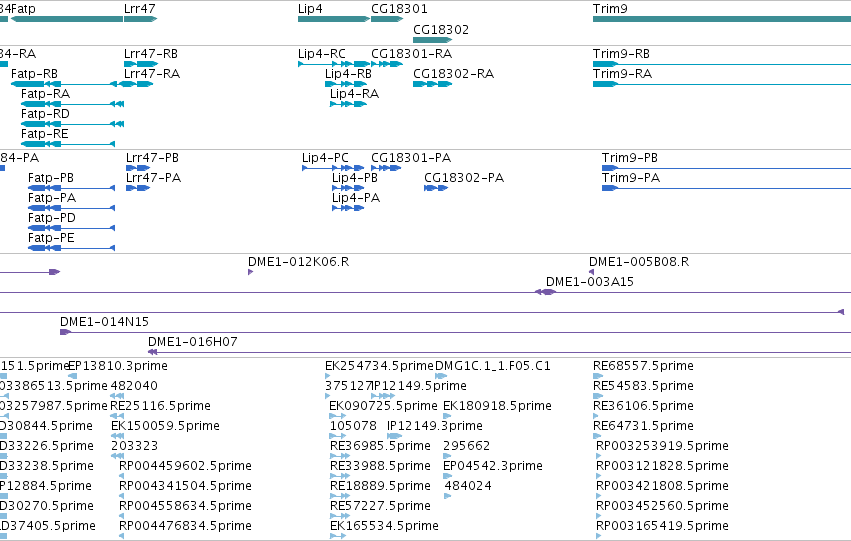This screenshot has height=541, width=851.
Task: Select clone DME1-012K06.R
Action: click(x=251, y=272)
